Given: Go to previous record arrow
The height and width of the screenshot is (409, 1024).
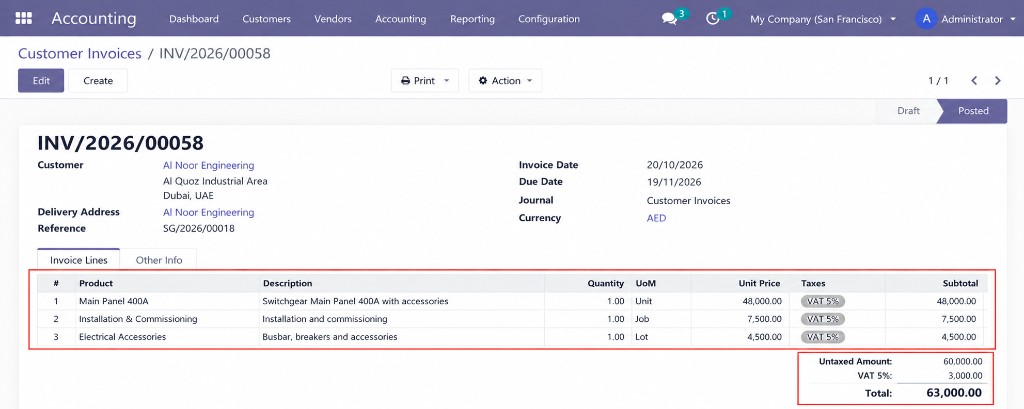Looking at the screenshot, I should [974, 80].
